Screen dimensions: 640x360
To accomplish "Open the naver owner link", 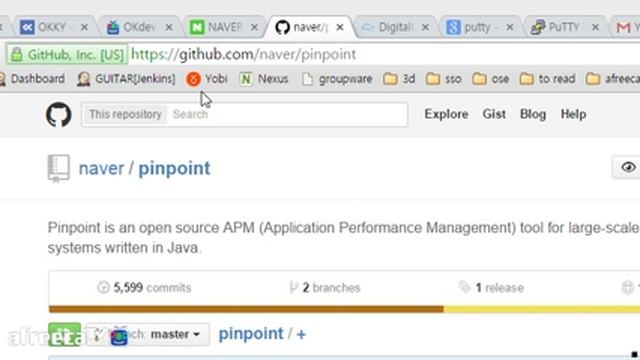I will (101, 168).
